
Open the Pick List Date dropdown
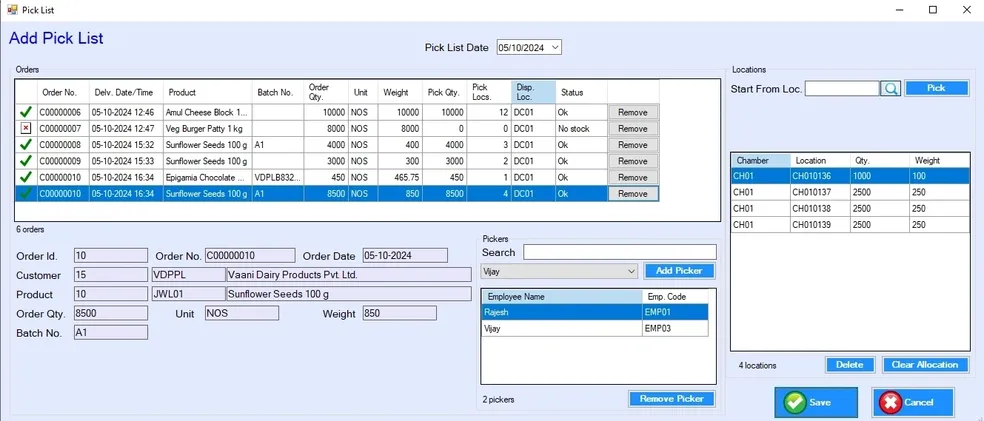(x=555, y=47)
